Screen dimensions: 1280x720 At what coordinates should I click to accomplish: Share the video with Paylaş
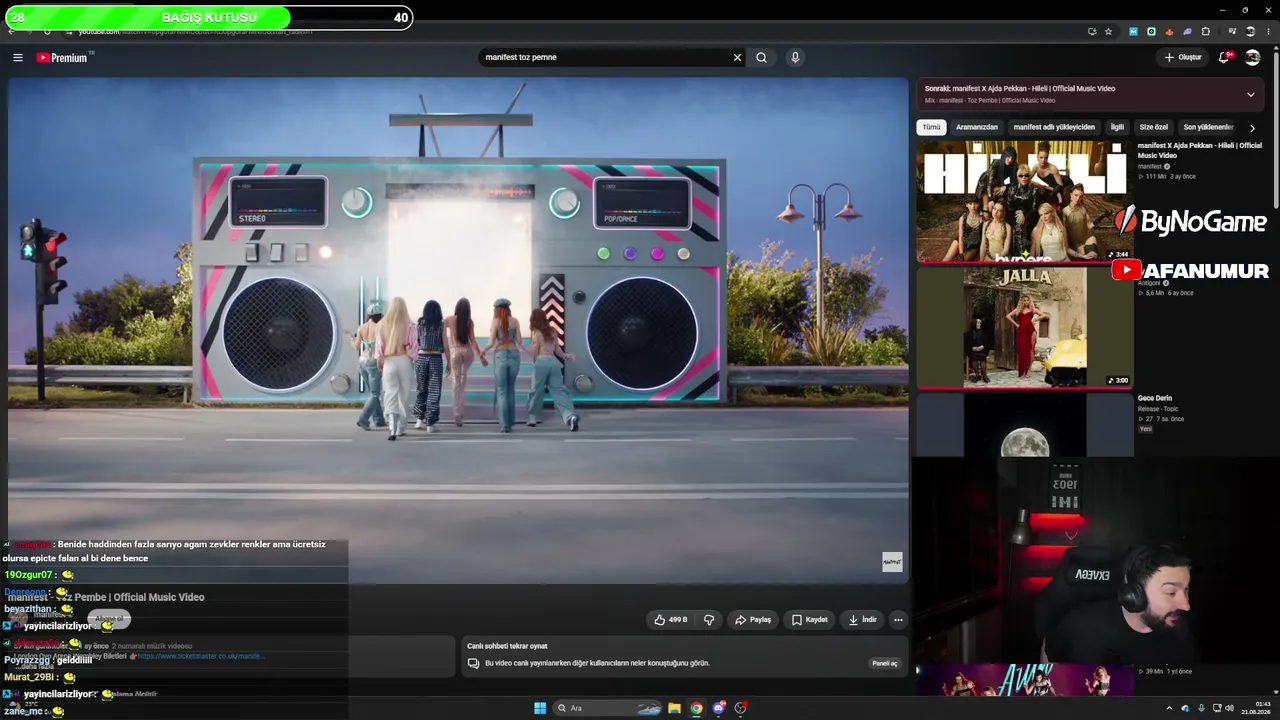(x=753, y=620)
